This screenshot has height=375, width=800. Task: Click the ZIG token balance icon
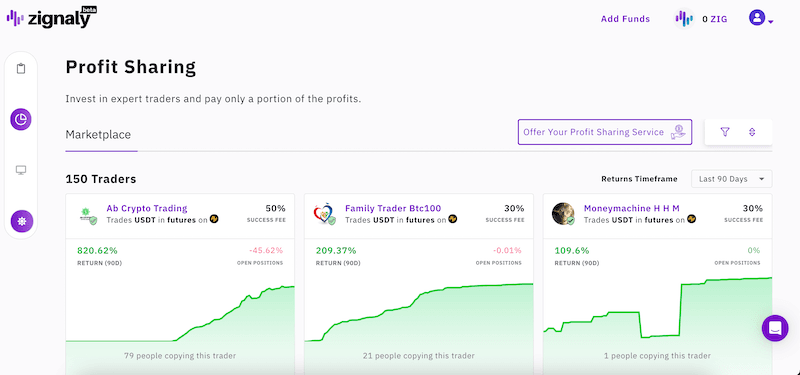click(x=684, y=19)
